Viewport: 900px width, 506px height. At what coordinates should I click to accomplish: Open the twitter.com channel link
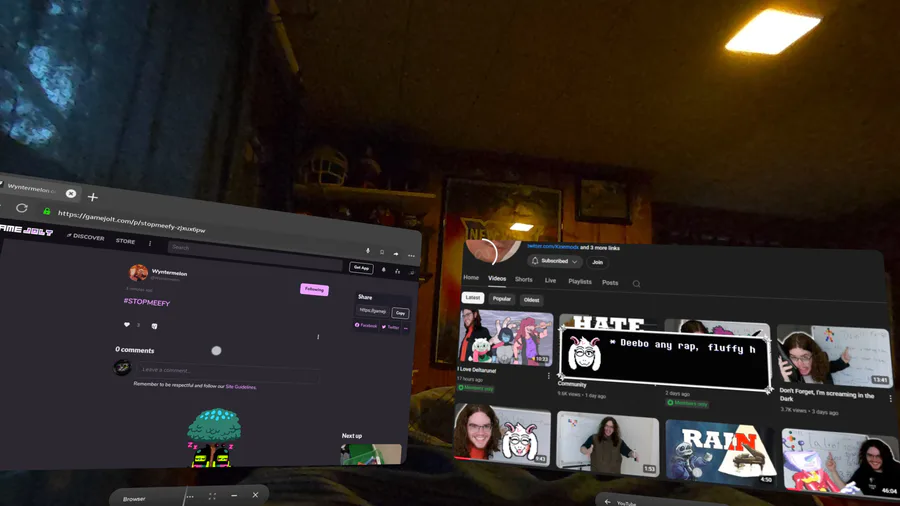coord(552,246)
